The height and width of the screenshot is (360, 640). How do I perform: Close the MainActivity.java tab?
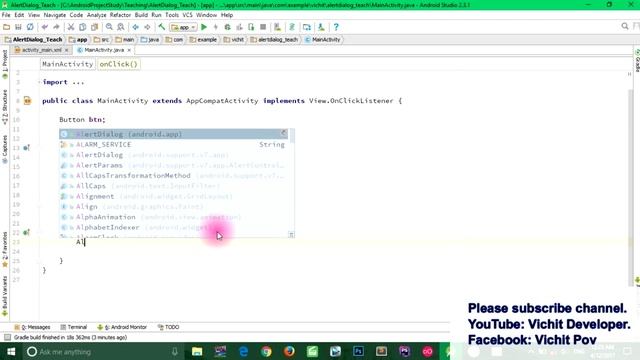pos(129,50)
